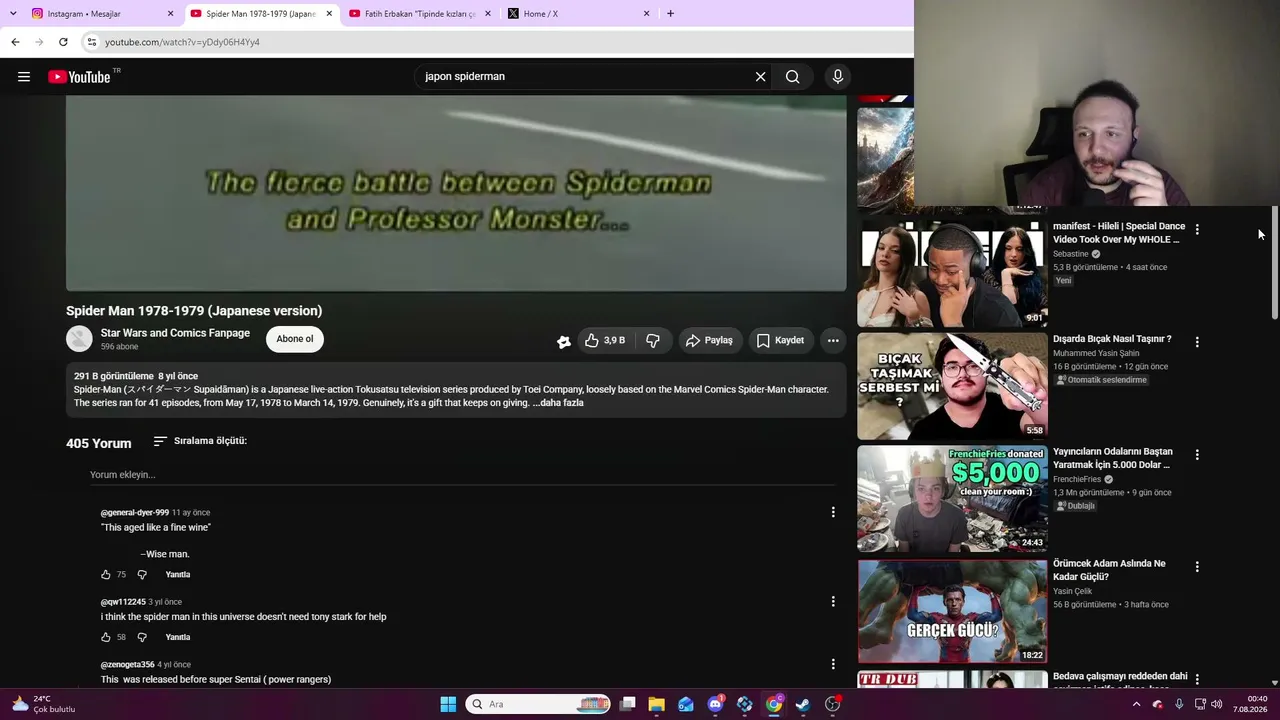1280x720 pixels.
Task: Open menu for Dışarda Bıçak Nasıl Taşınır video
Action: pos(1197,342)
